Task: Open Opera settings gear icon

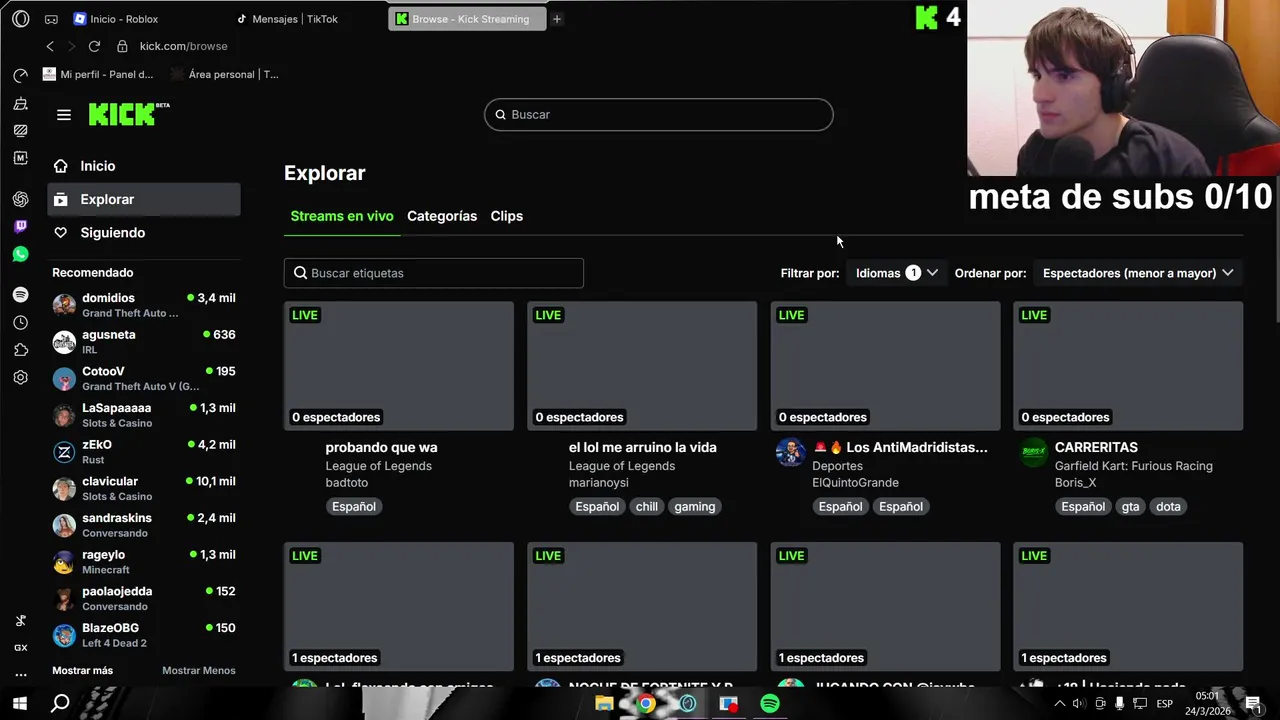Action: click(x=20, y=377)
